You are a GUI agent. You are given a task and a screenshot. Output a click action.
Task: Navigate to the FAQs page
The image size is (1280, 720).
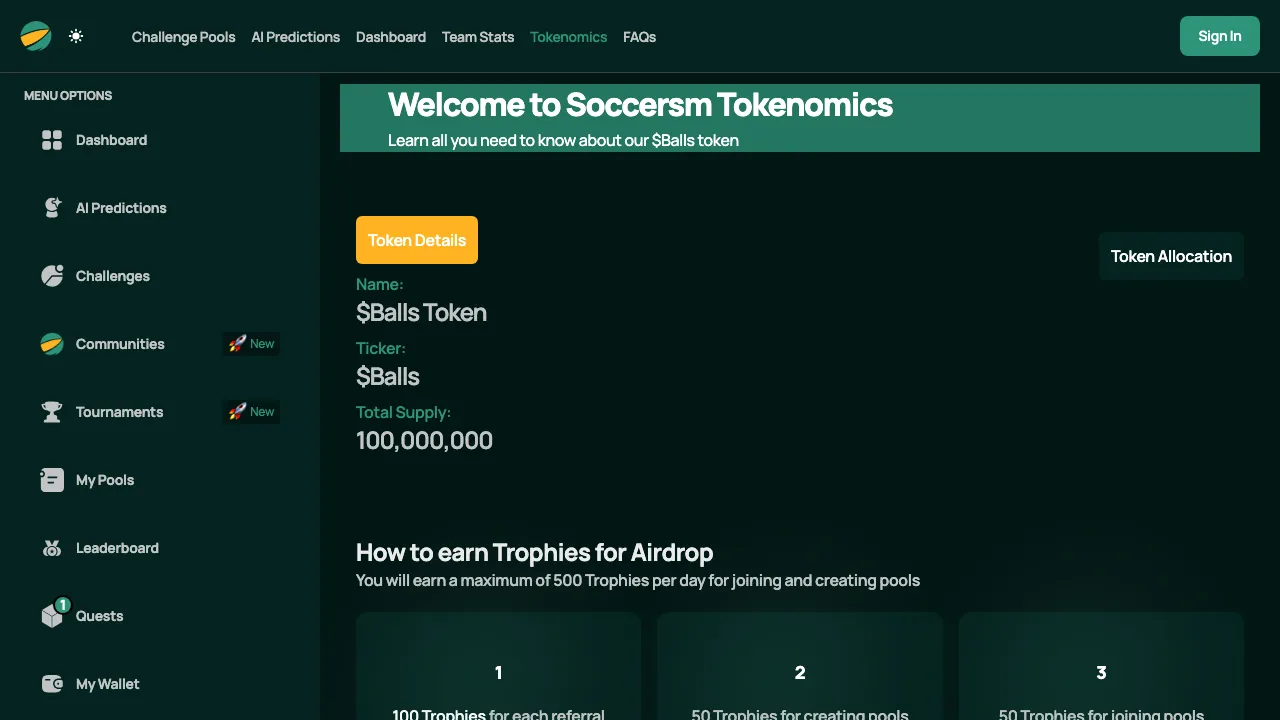tap(639, 37)
